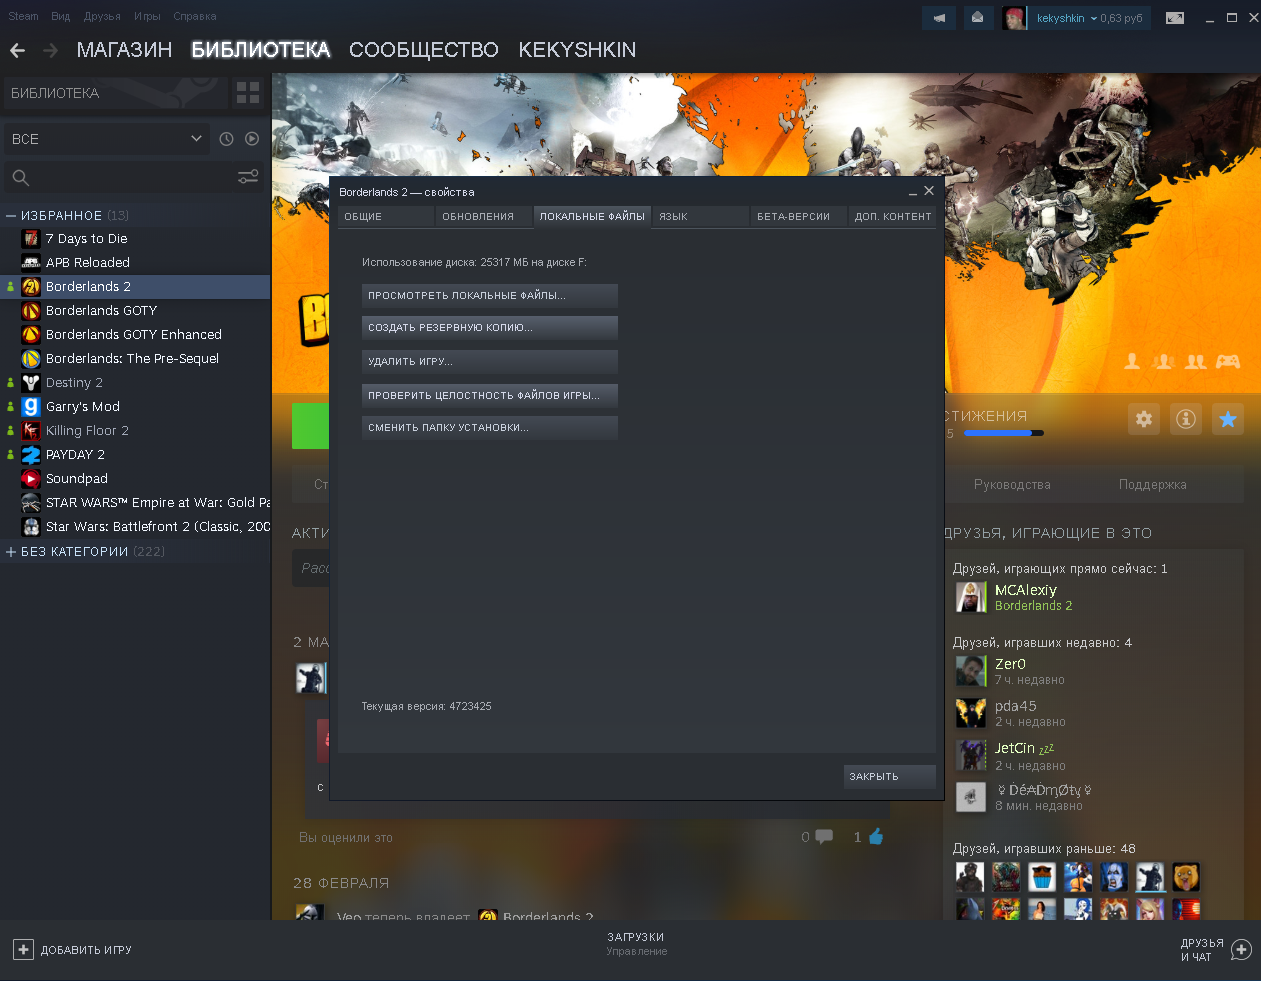Viewport: 1261px width, 981px height.
Task: Open the game settings gear icon
Action: (1144, 419)
